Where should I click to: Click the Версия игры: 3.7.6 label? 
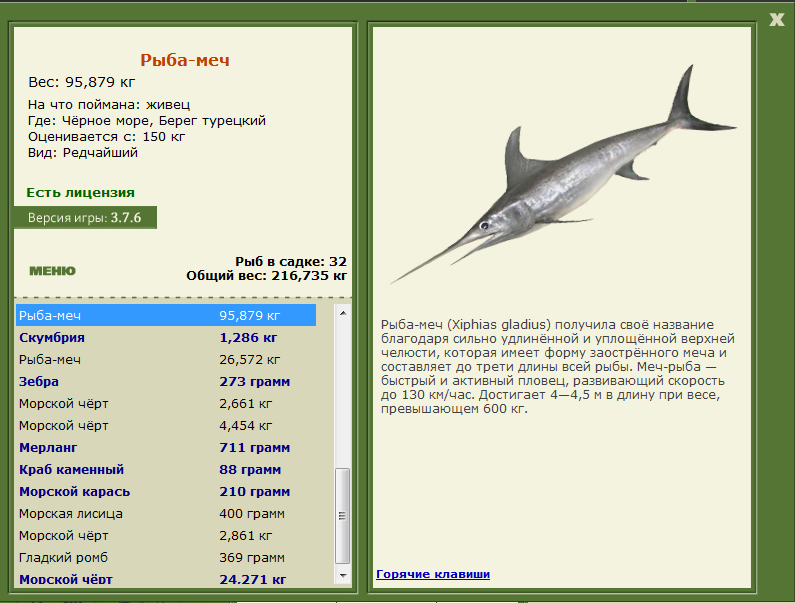coord(85,218)
